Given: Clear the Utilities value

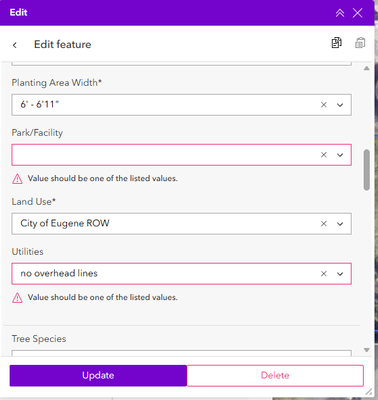Looking at the screenshot, I should (x=324, y=274).
